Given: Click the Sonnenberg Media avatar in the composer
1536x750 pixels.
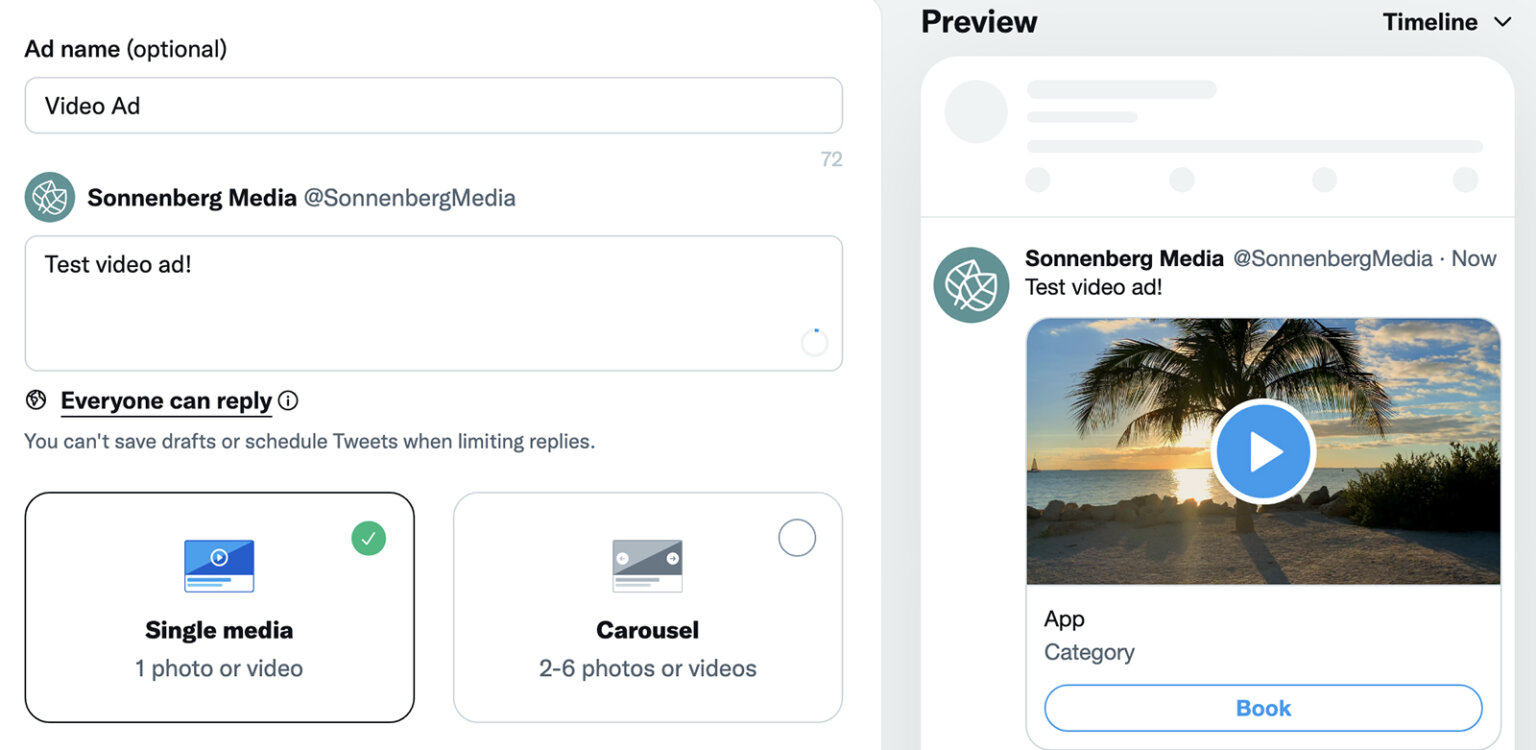Looking at the screenshot, I should click(49, 197).
